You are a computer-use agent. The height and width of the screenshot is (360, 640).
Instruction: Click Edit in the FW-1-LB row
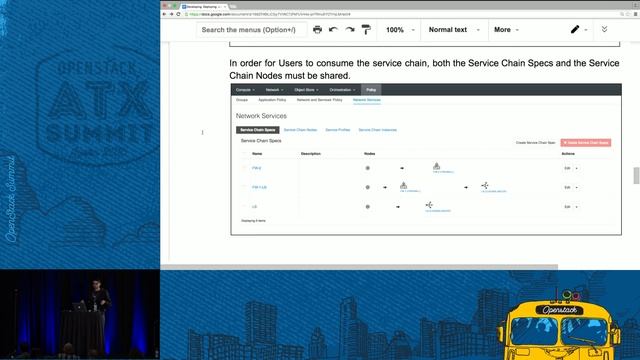pyautogui.click(x=567, y=187)
